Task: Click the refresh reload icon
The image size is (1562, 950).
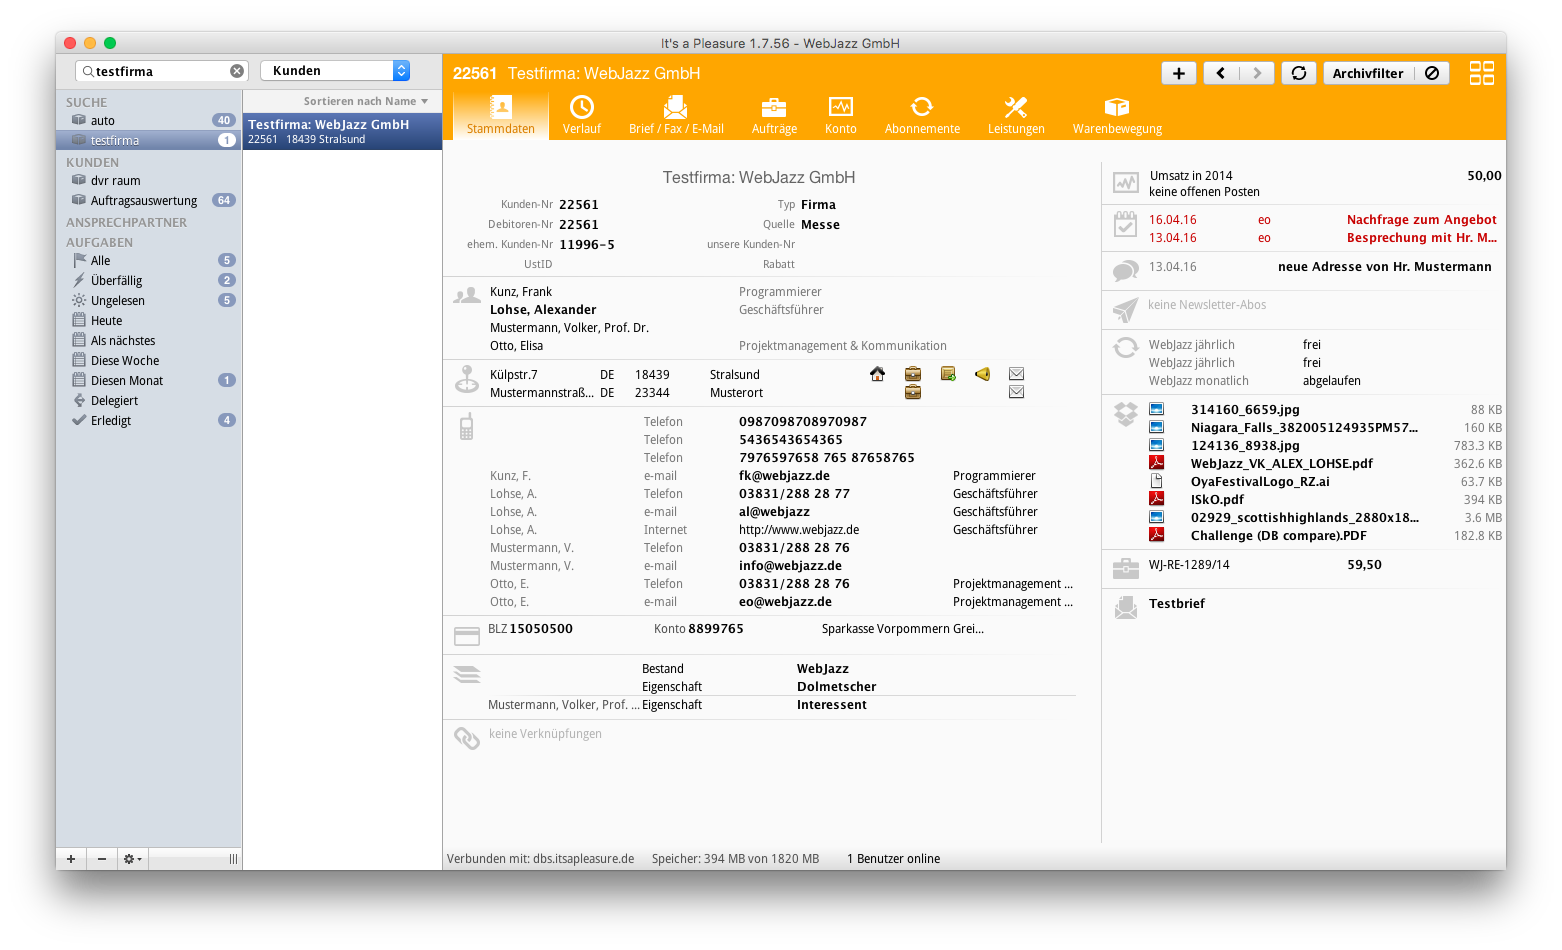Action: pos(1299,73)
